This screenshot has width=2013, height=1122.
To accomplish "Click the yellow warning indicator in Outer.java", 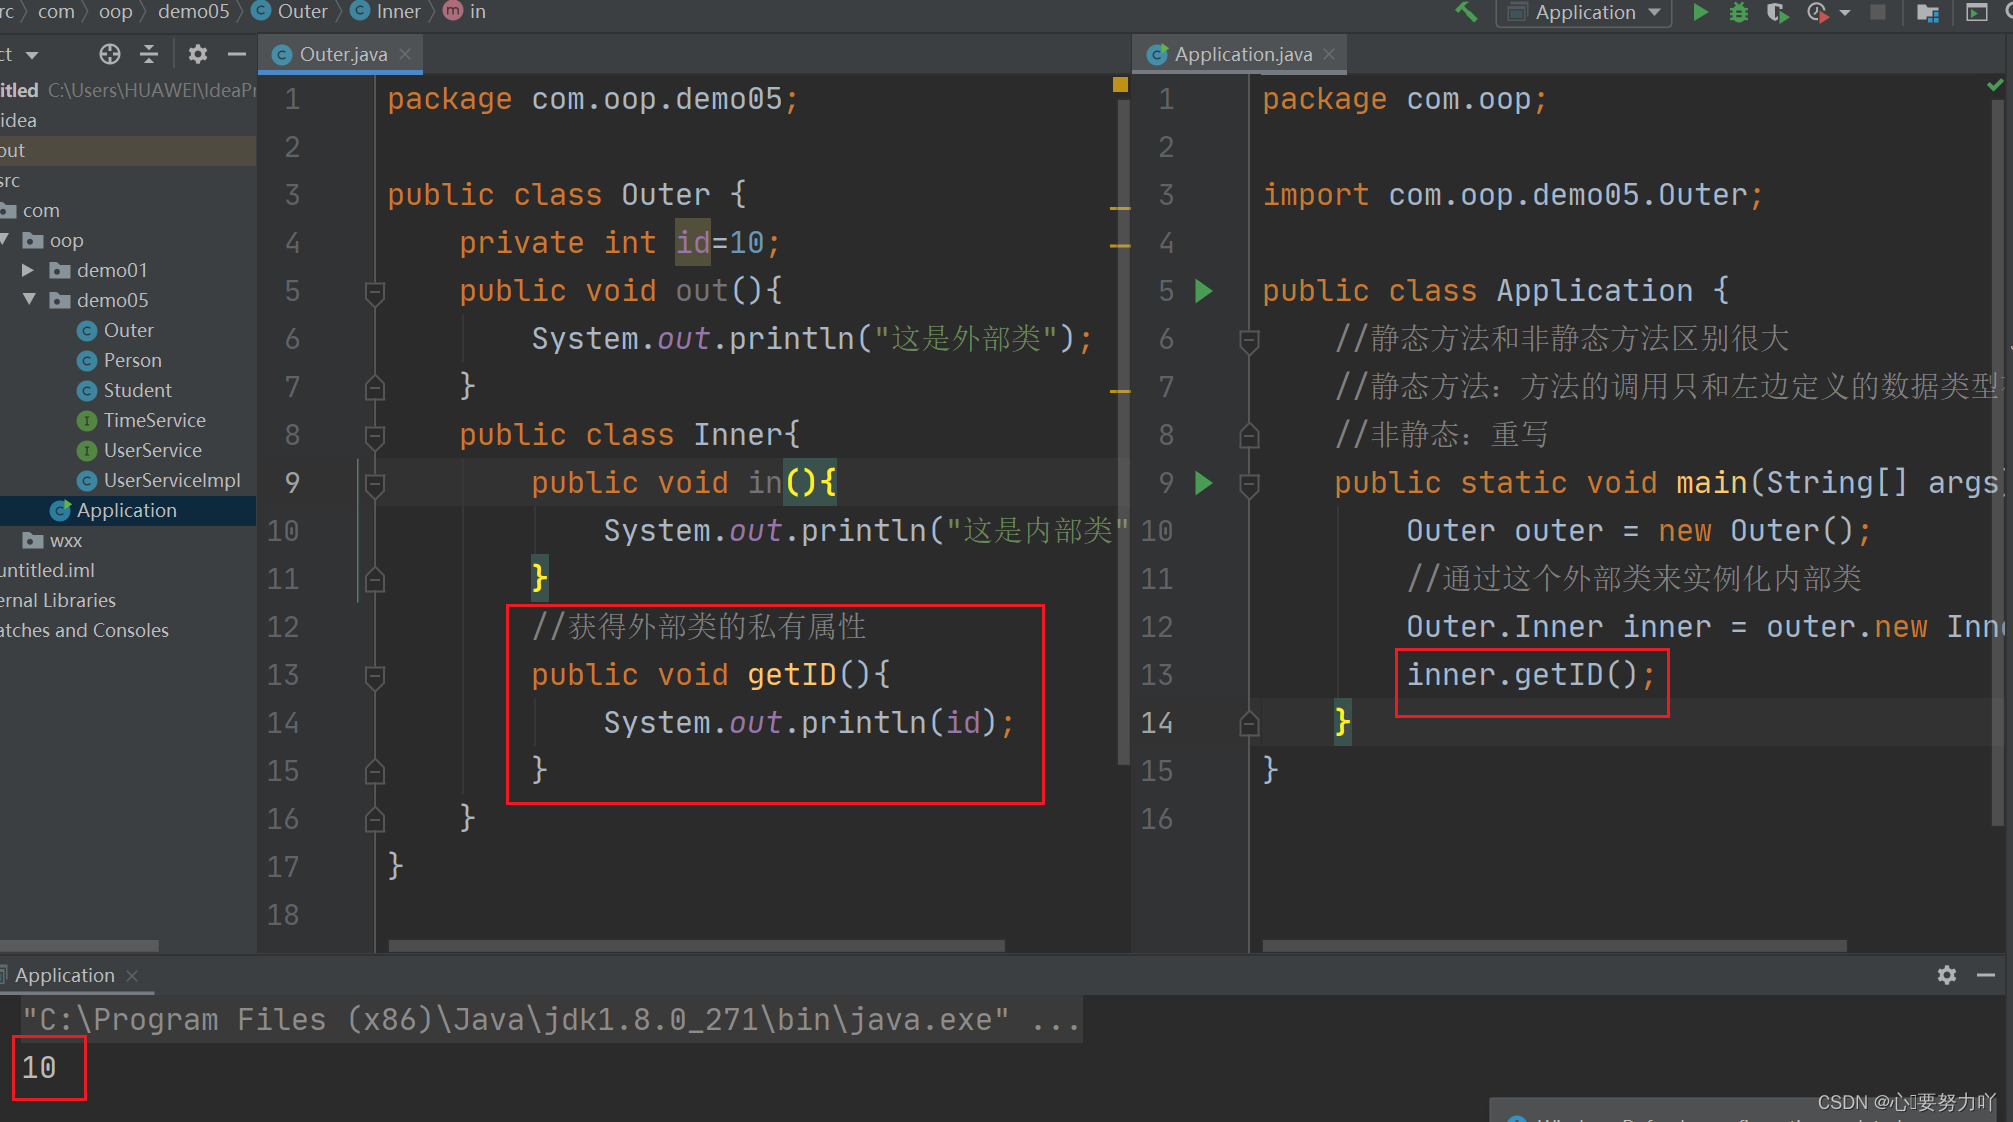I will [x=1120, y=85].
